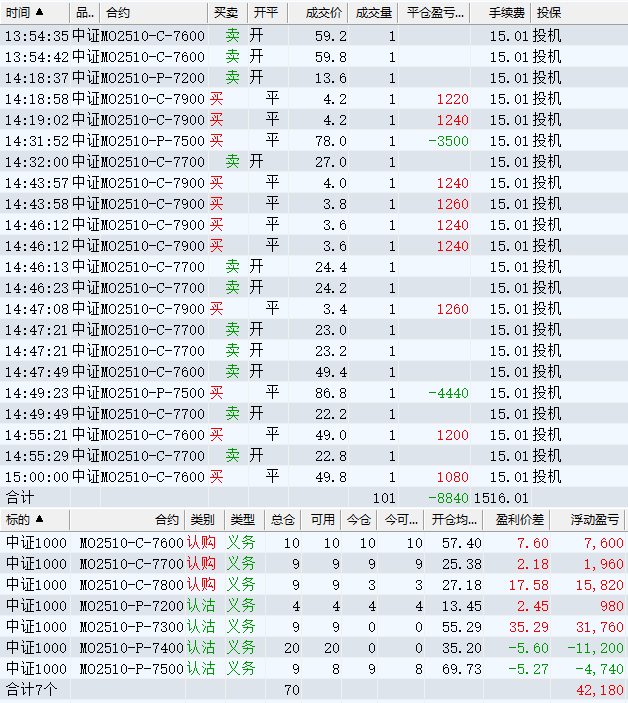
Task: Click the 42,180 total floating profit cell
Action: click(x=599, y=690)
